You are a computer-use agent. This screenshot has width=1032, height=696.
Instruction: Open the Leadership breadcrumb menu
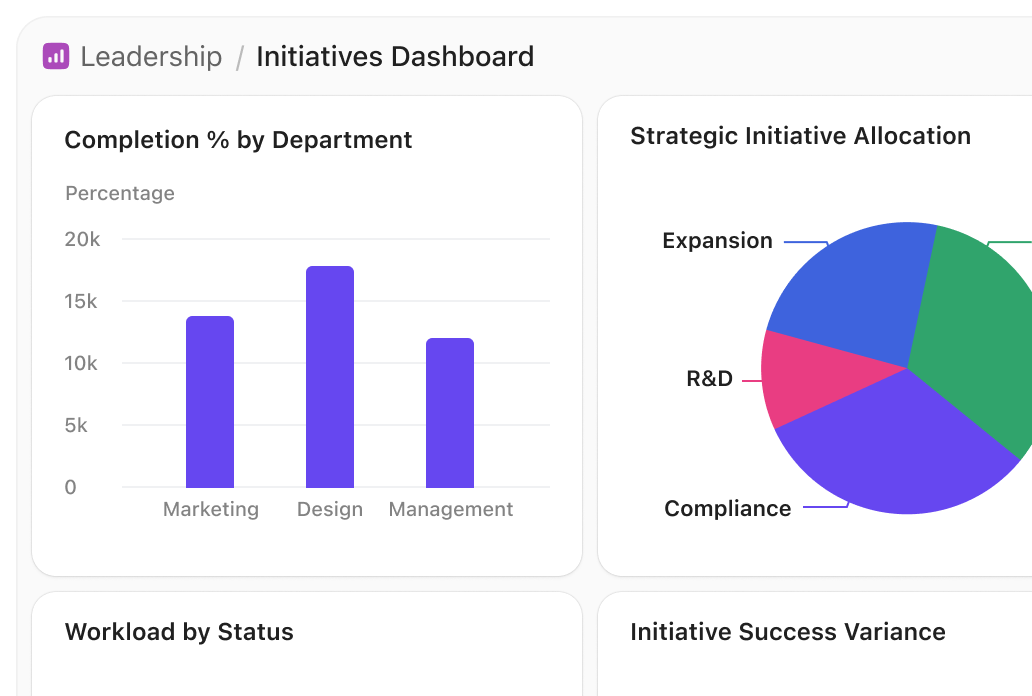(x=151, y=57)
